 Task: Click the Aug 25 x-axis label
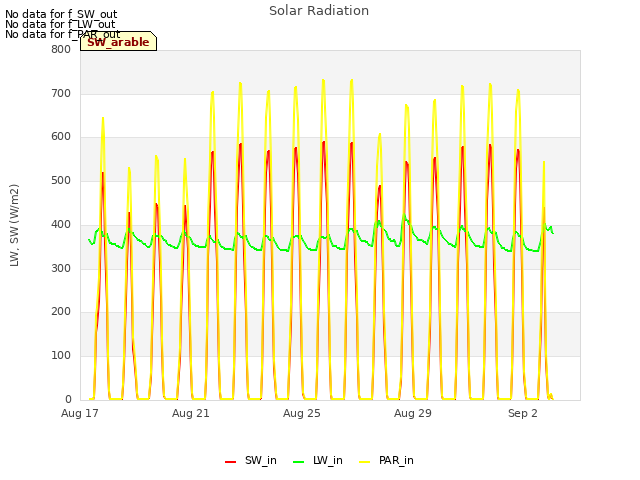point(302,413)
